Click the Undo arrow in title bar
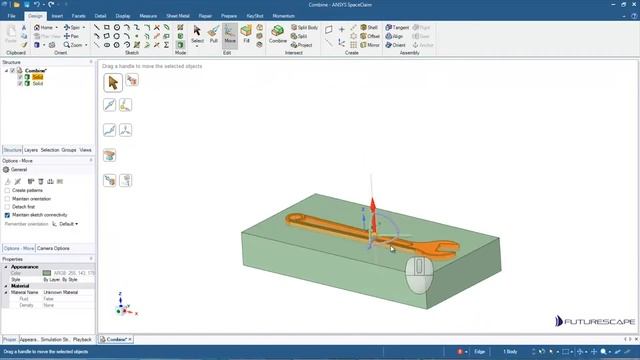 click(37, 4)
